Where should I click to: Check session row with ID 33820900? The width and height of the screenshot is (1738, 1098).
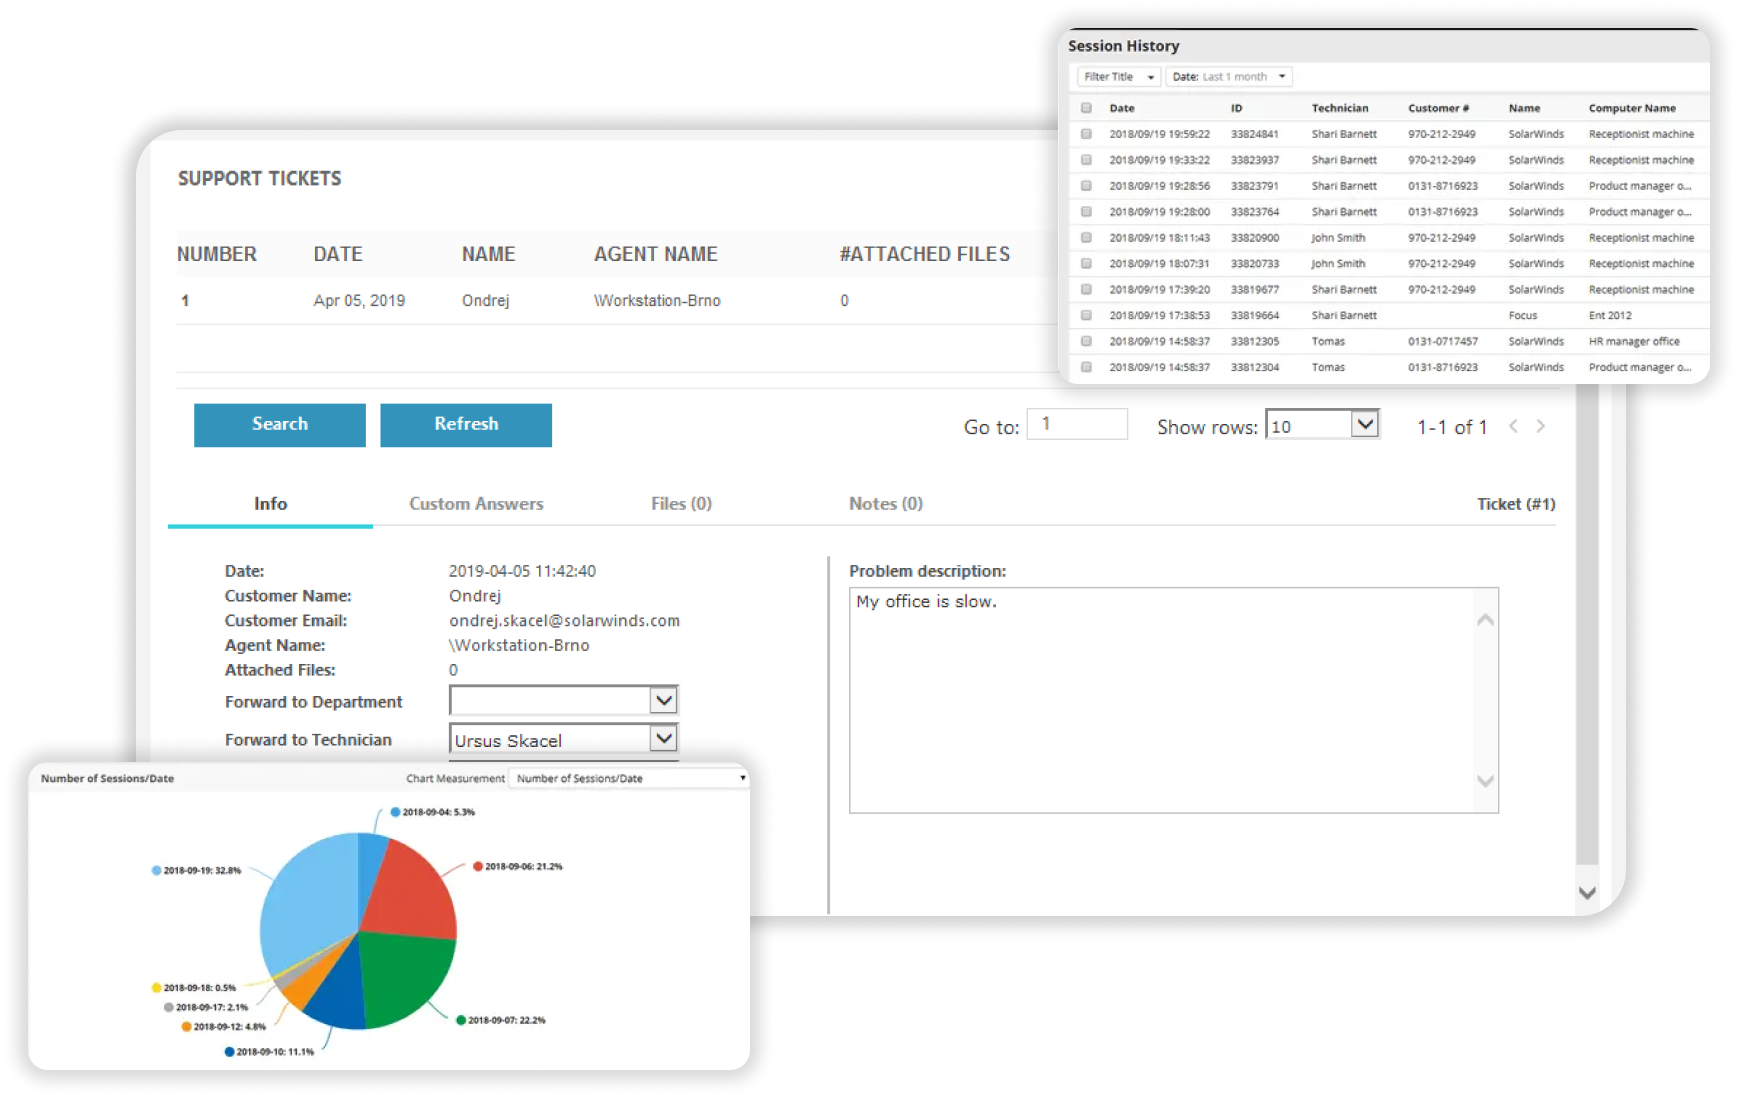coord(1086,238)
